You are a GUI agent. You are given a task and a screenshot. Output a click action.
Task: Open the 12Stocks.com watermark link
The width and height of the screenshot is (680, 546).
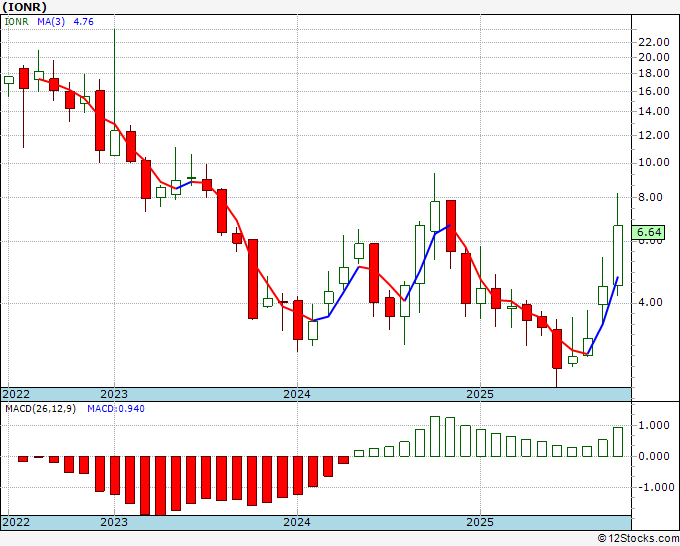[635, 538]
